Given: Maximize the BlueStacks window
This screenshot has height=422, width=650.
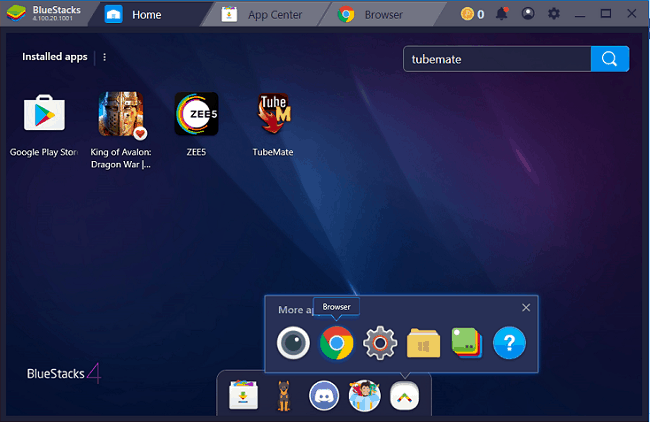Looking at the screenshot, I should pyautogui.click(x=606, y=14).
